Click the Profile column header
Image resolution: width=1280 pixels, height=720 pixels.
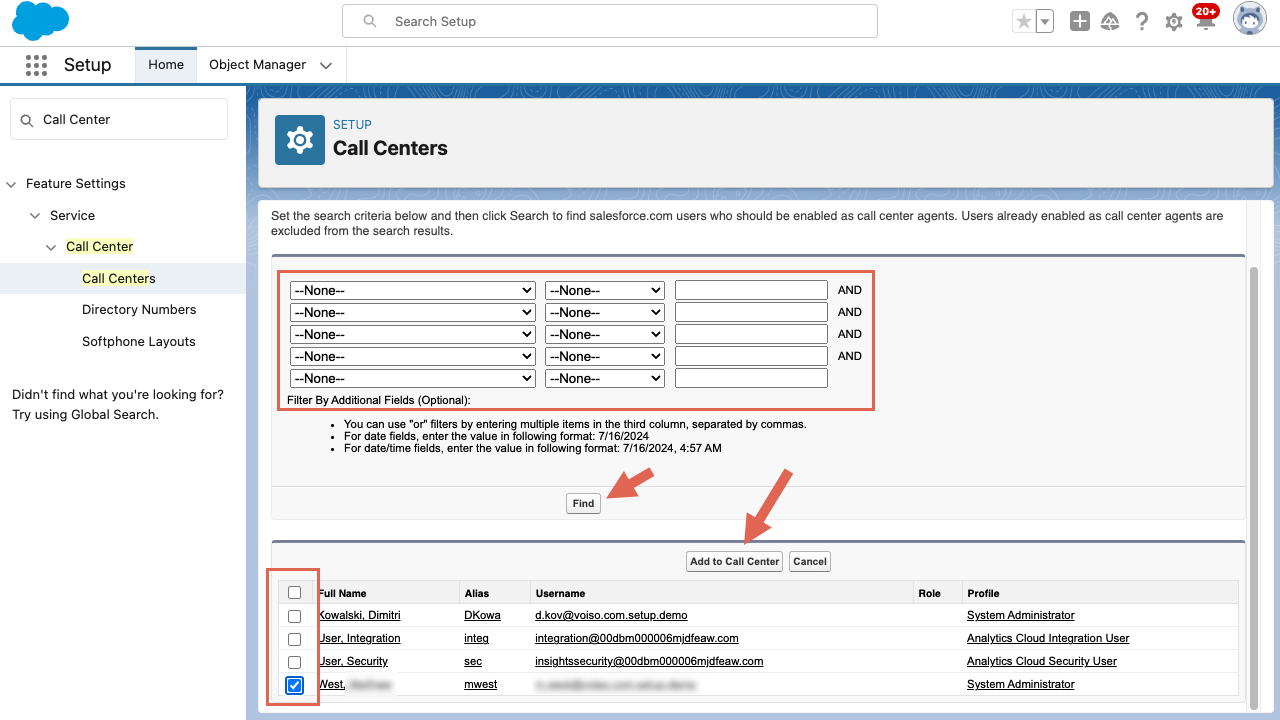pyautogui.click(x=983, y=593)
